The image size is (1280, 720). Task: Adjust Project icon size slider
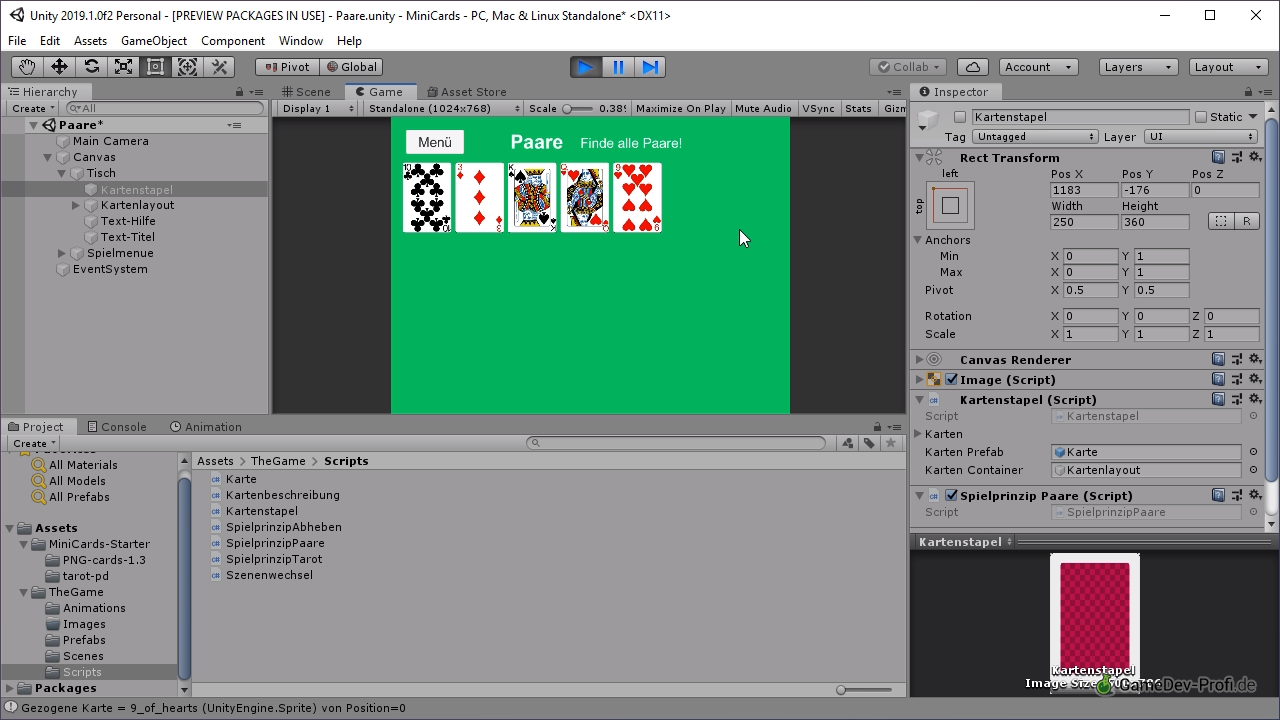pyautogui.click(x=866, y=690)
